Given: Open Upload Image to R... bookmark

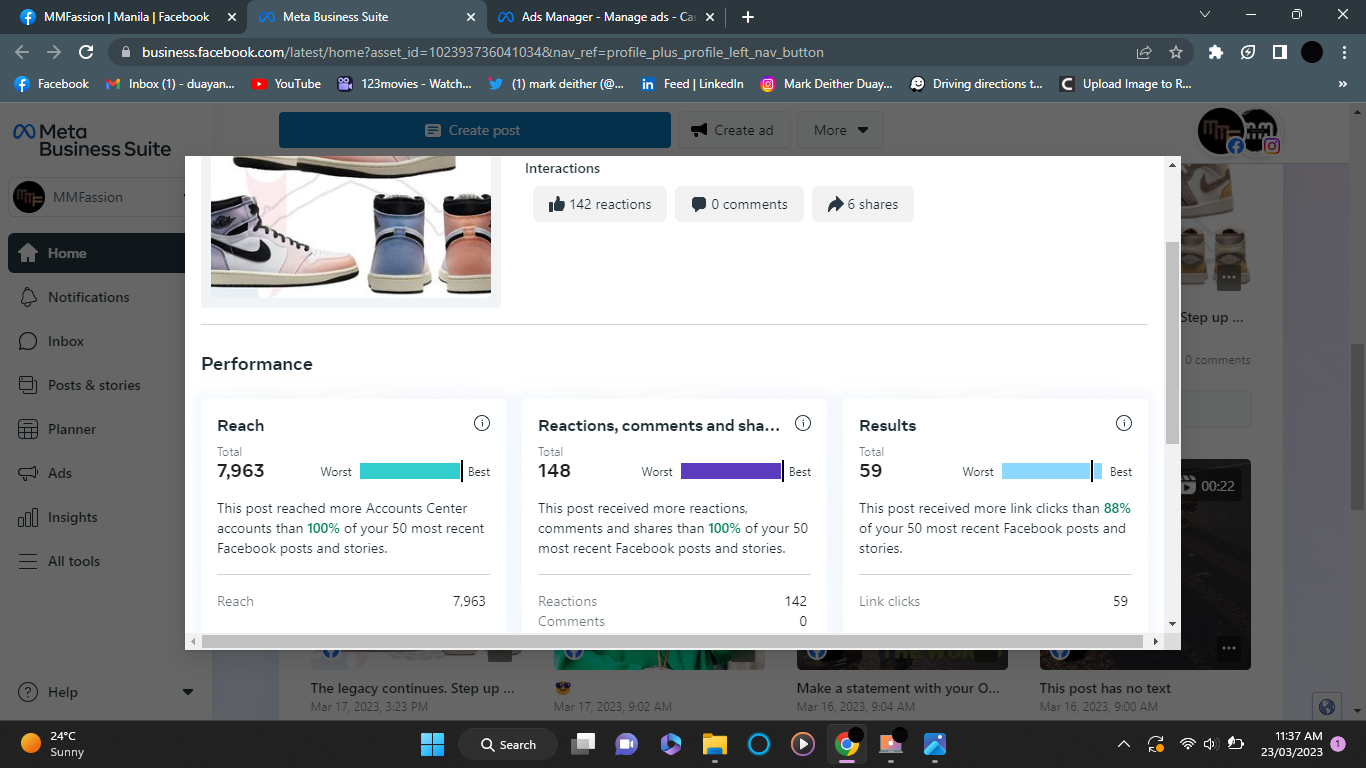Looking at the screenshot, I should [1125, 84].
